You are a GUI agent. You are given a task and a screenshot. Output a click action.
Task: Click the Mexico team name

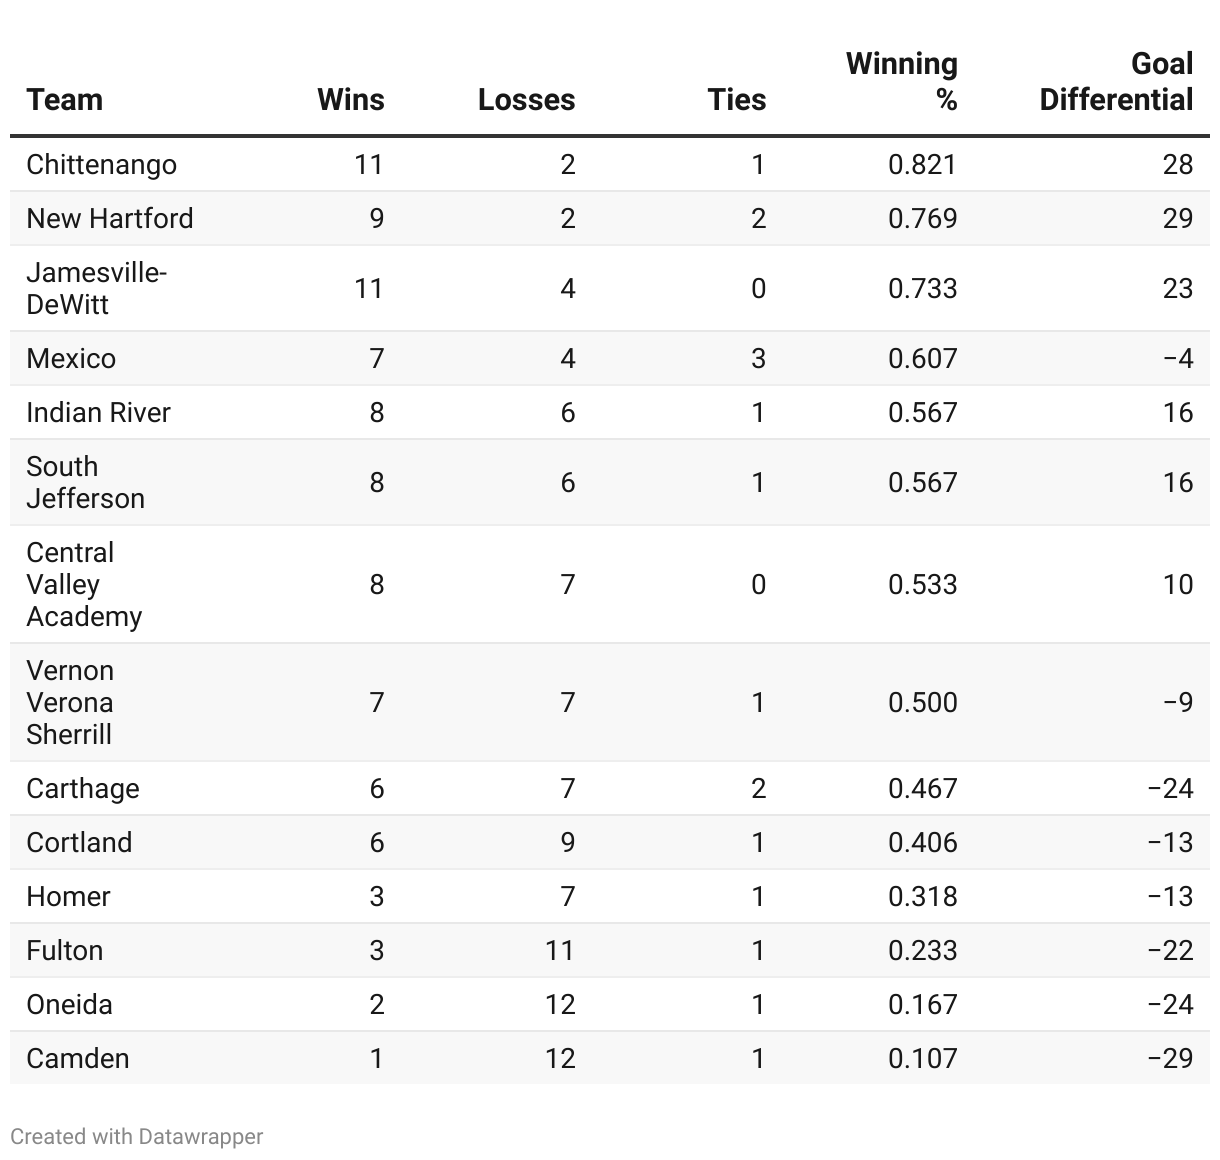pyautogui.click(x=71, y=359)
